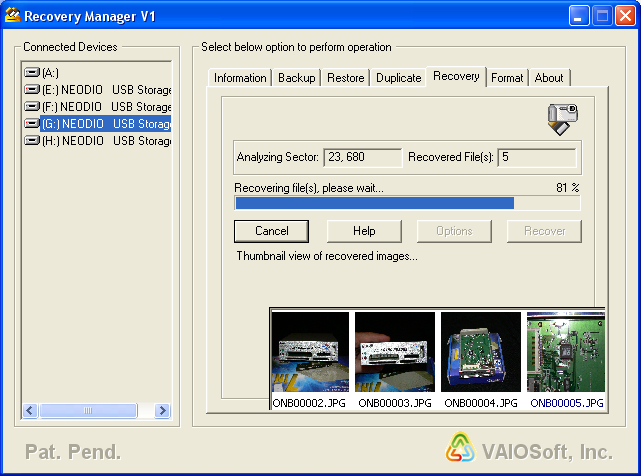Screen dimensions: 641x476
Task: Click the ONB00003.JPG file name
Action: (x=395, y=403)
